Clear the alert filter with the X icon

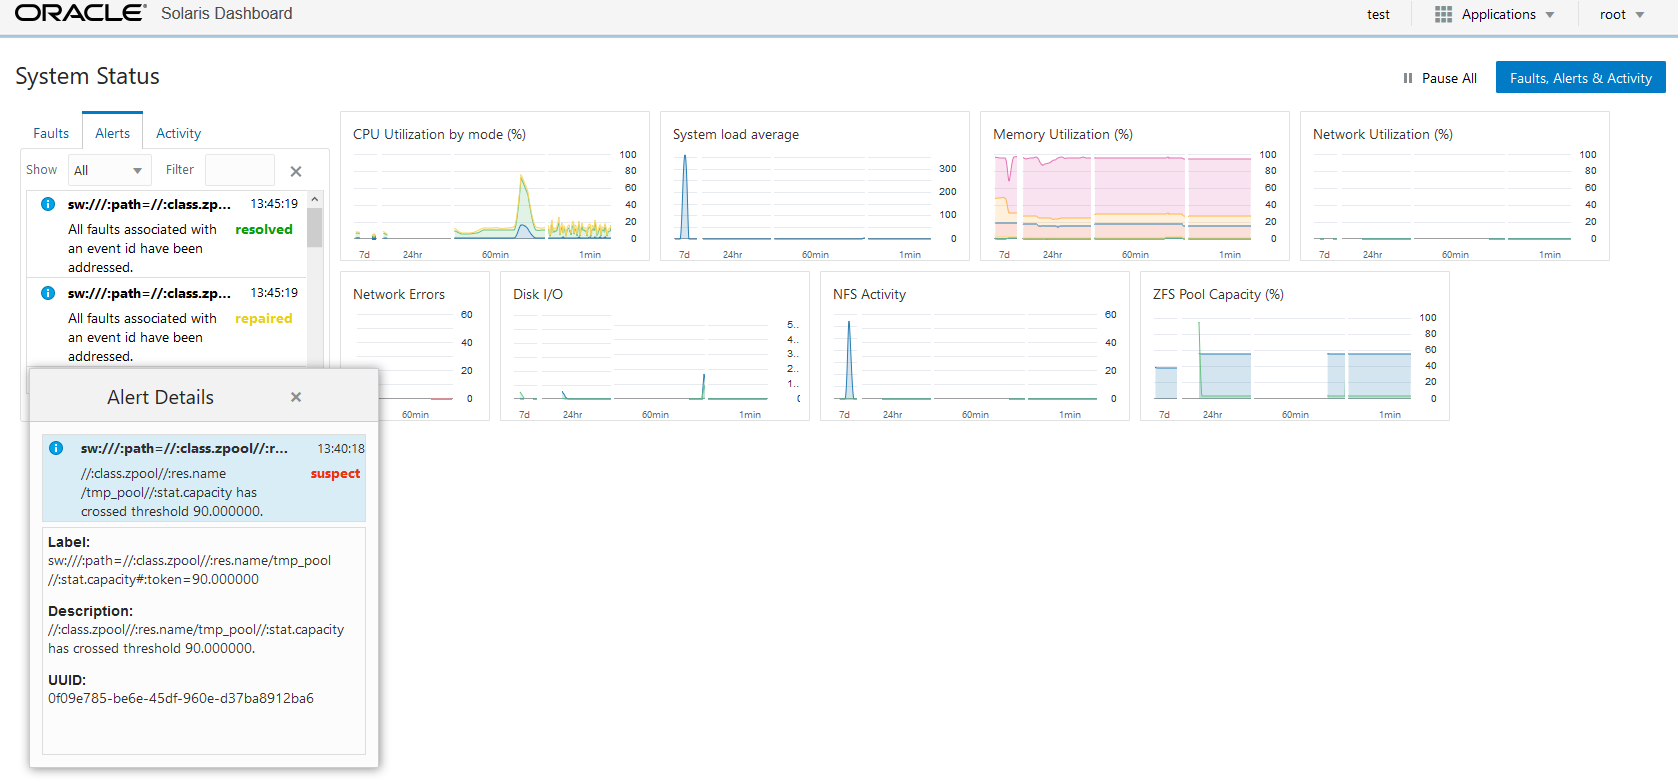point(296,171)
